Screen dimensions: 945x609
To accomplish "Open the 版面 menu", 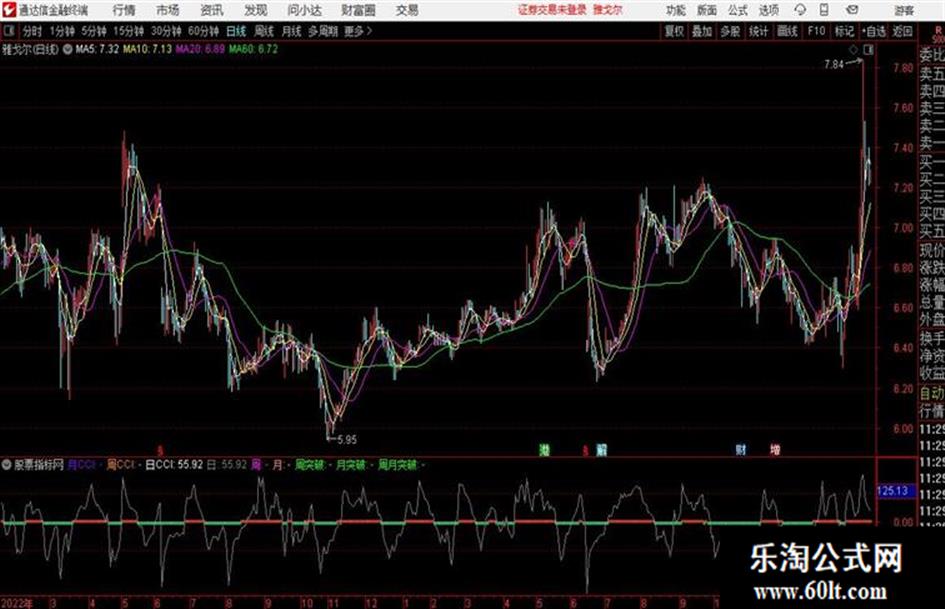I will [707, 10].
